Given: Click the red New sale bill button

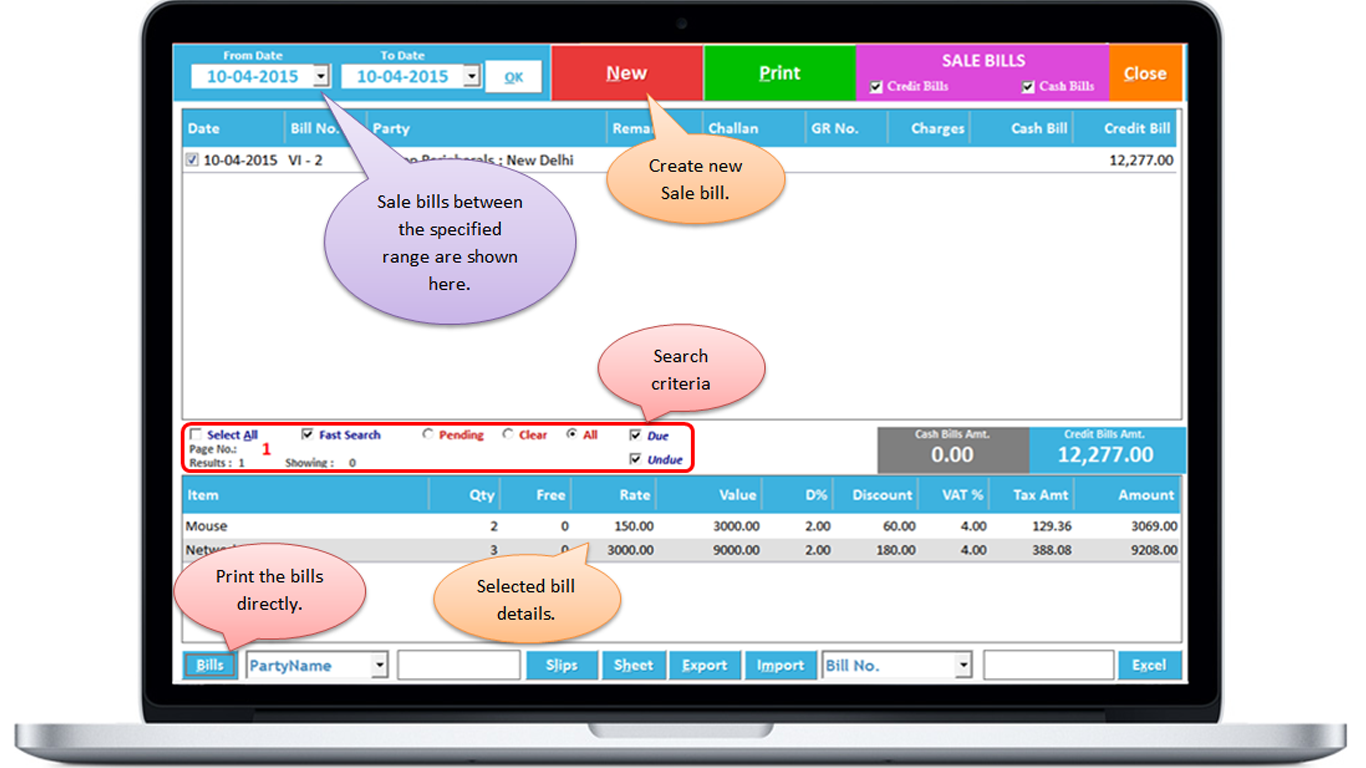Looking at the screenshot, I should [626, 73].
